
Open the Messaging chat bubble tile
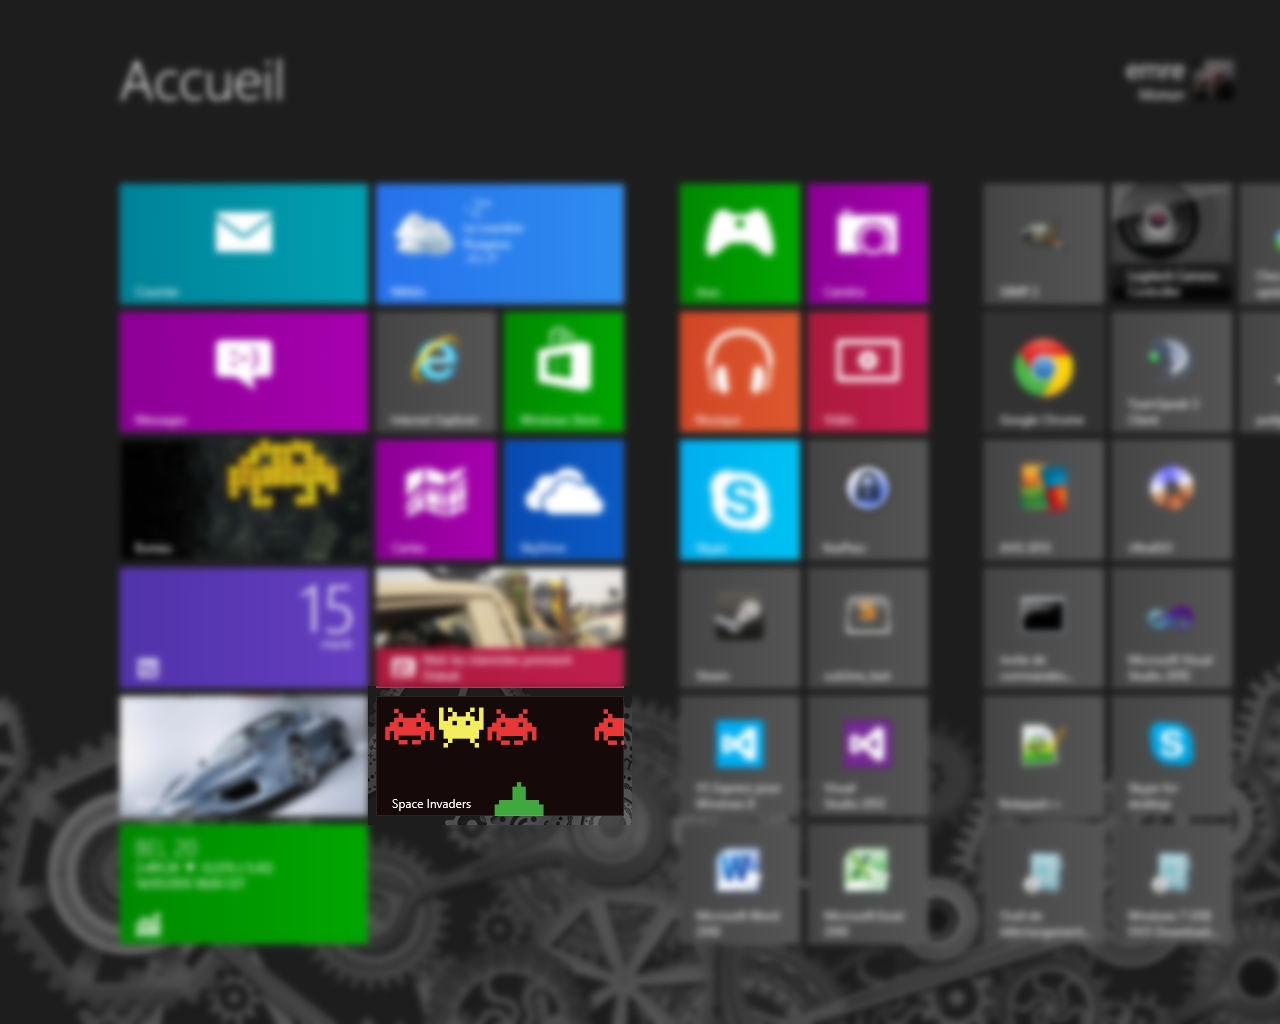coord(244,371)
